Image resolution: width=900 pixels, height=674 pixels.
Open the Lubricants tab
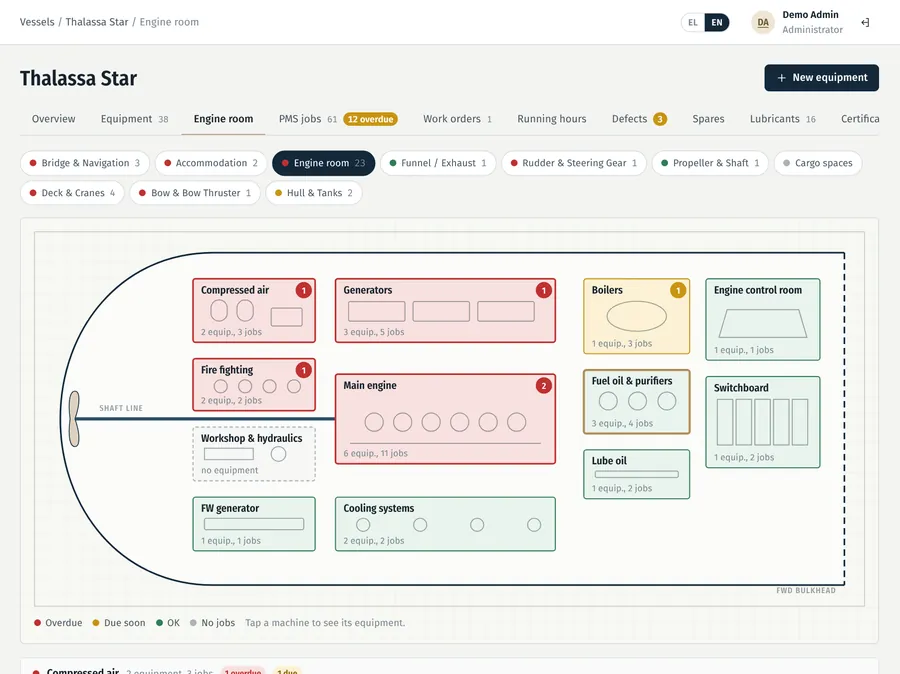coord(782,119)
